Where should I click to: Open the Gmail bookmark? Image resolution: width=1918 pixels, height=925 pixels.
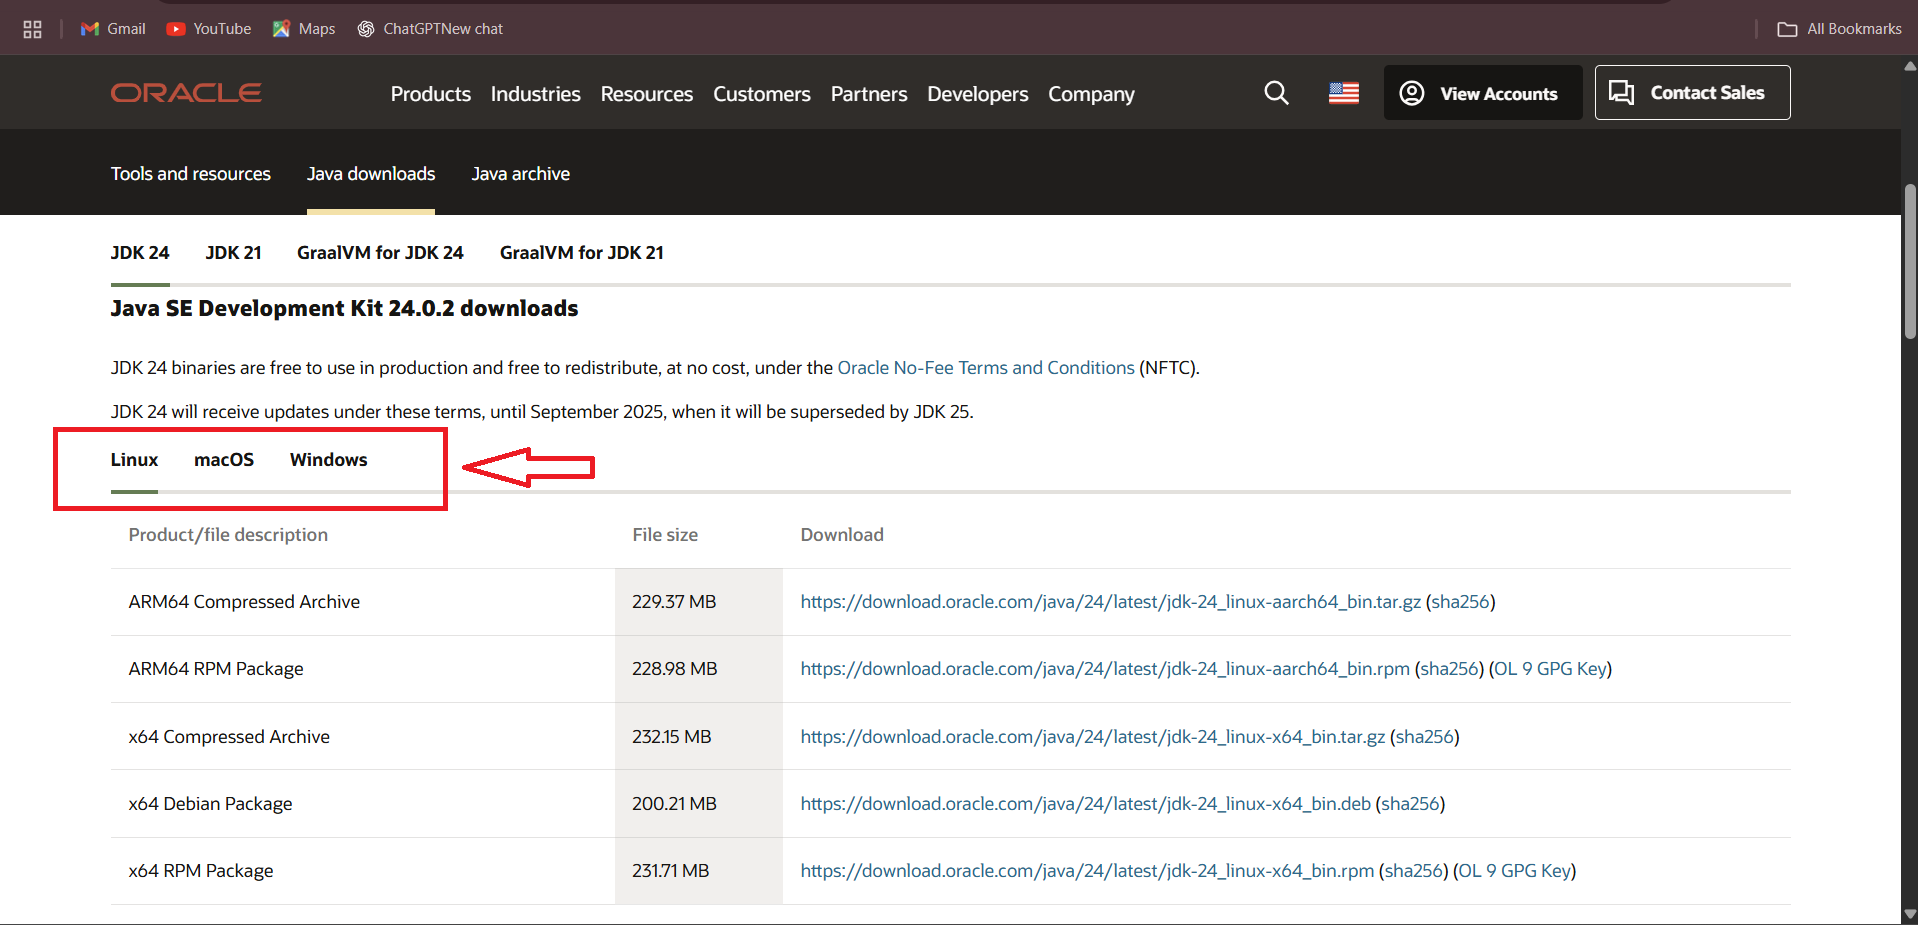tap(113, 29)
